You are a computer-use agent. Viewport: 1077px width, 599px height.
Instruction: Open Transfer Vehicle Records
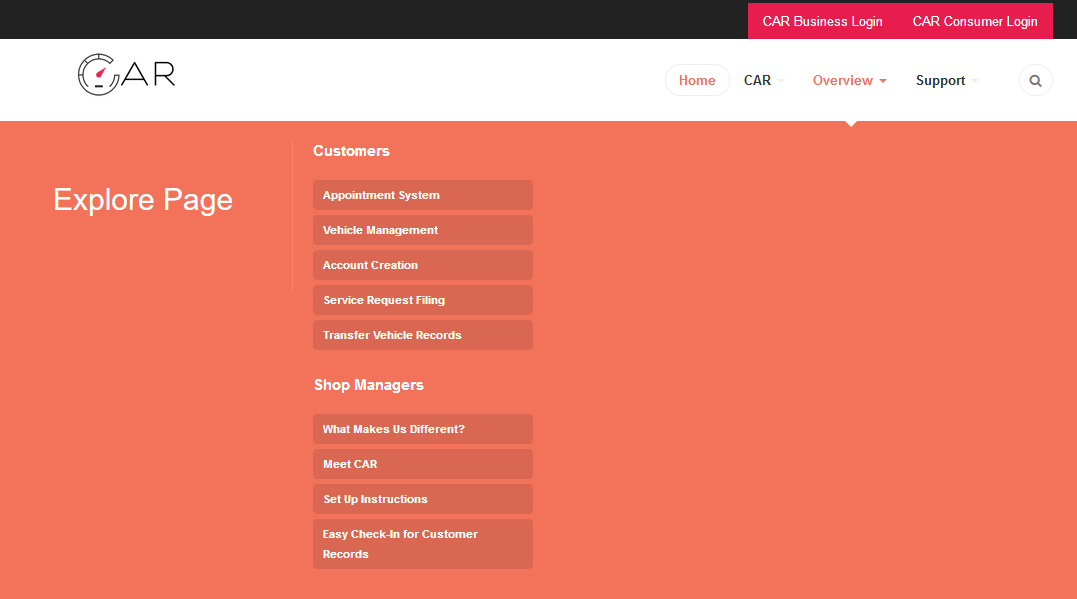tap(422, 335)
